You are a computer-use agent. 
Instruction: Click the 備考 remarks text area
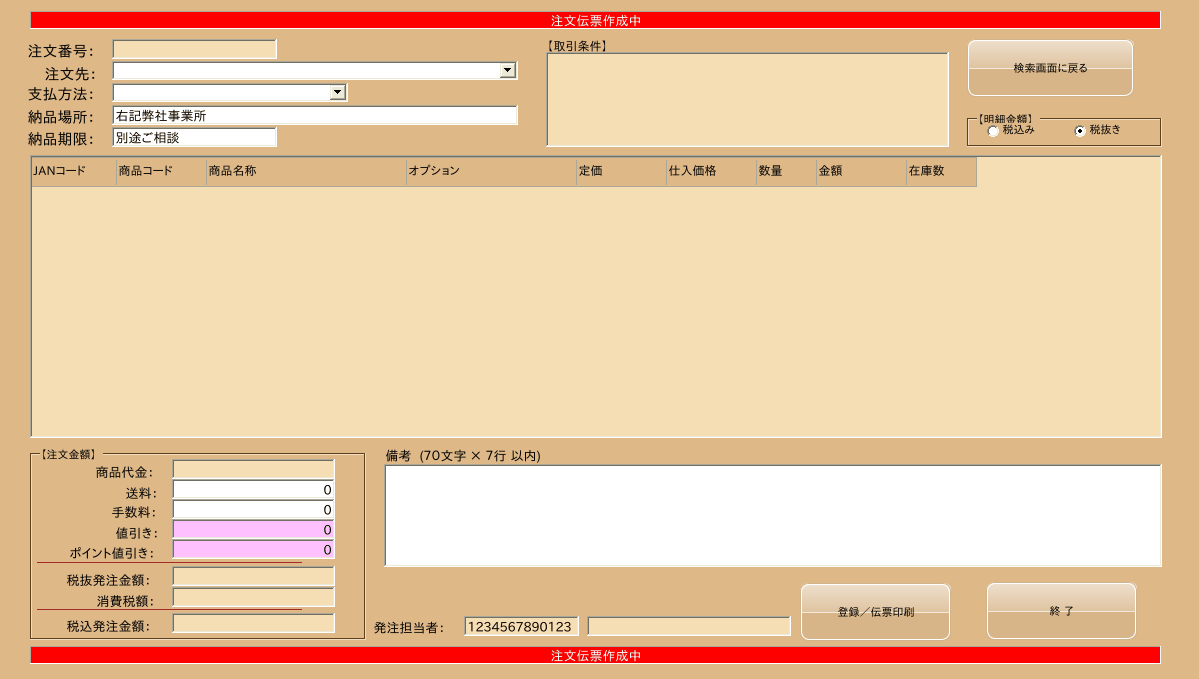tap(773, 515)
